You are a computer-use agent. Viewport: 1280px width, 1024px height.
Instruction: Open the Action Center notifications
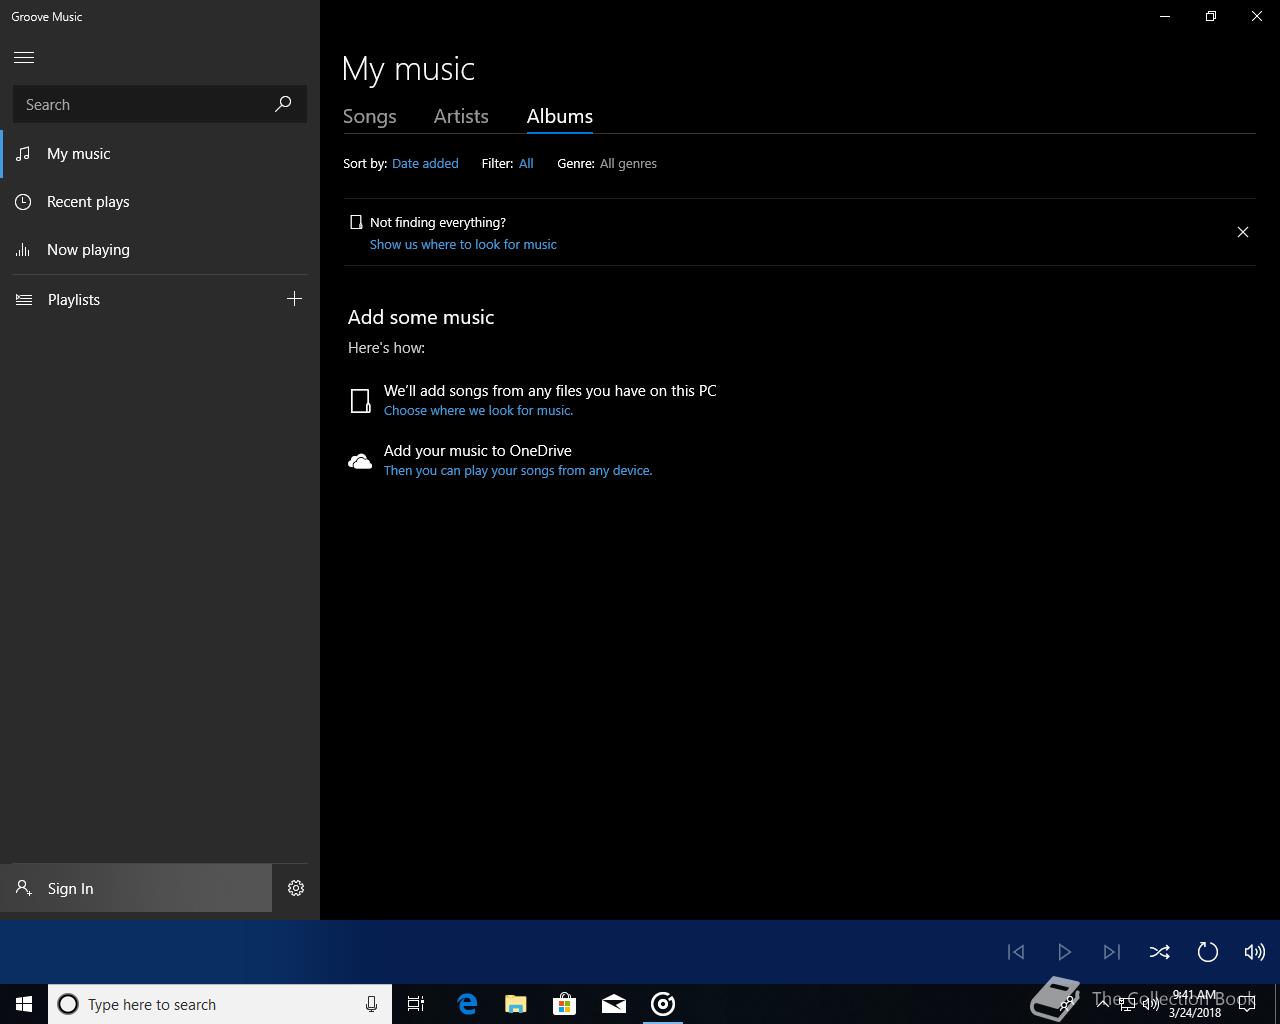pyautogui.click(x=1247, y=1004)
